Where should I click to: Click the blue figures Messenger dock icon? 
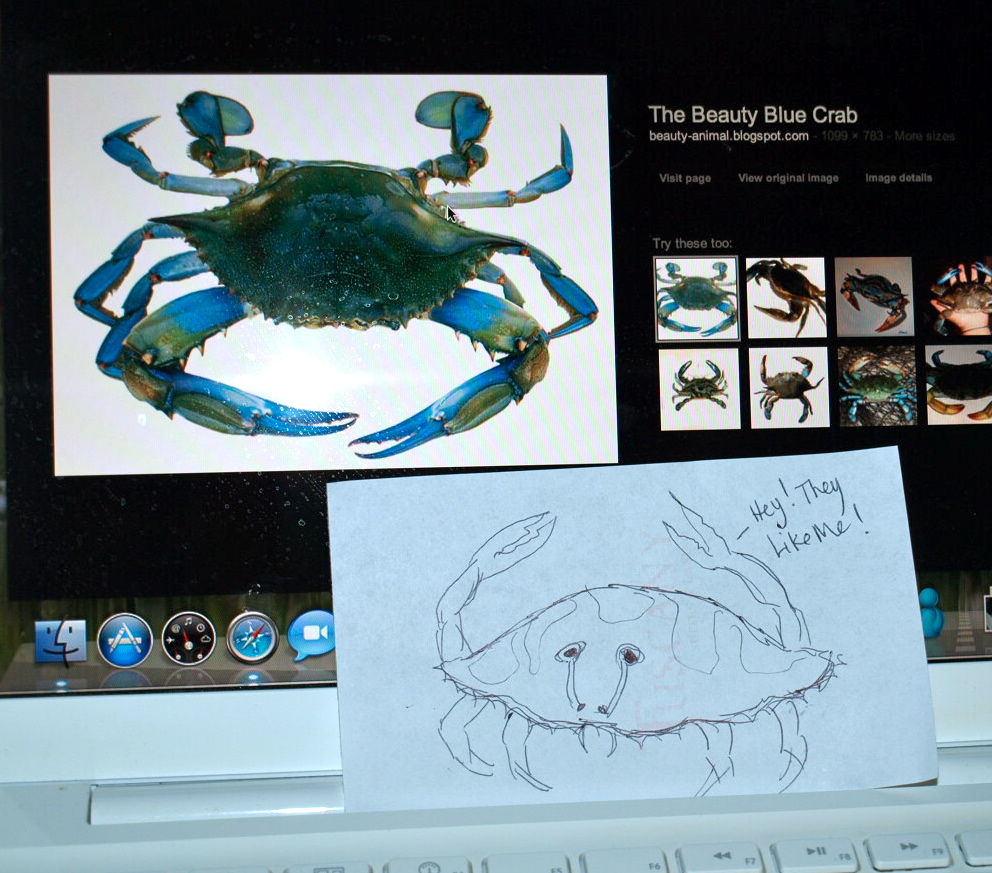pyautogui.click(x=931, y=612)
